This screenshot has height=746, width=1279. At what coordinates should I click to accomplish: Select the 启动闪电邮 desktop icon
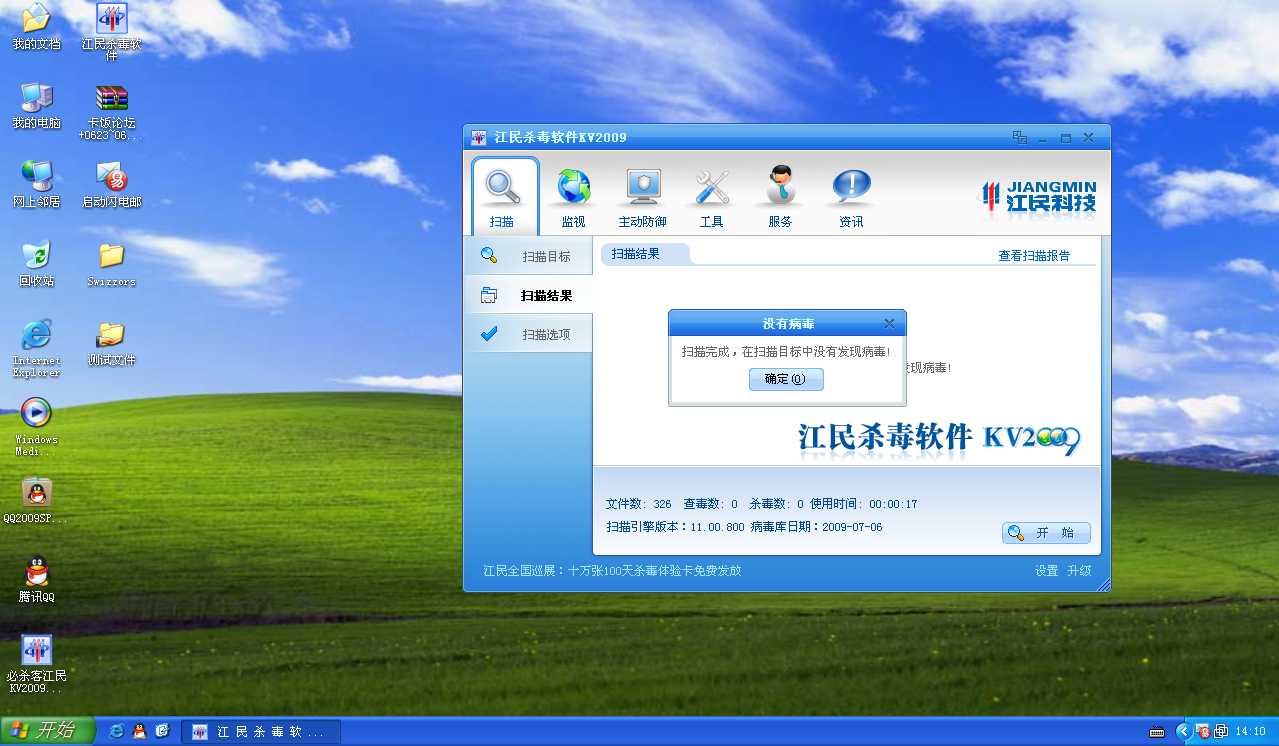point(111,184)
